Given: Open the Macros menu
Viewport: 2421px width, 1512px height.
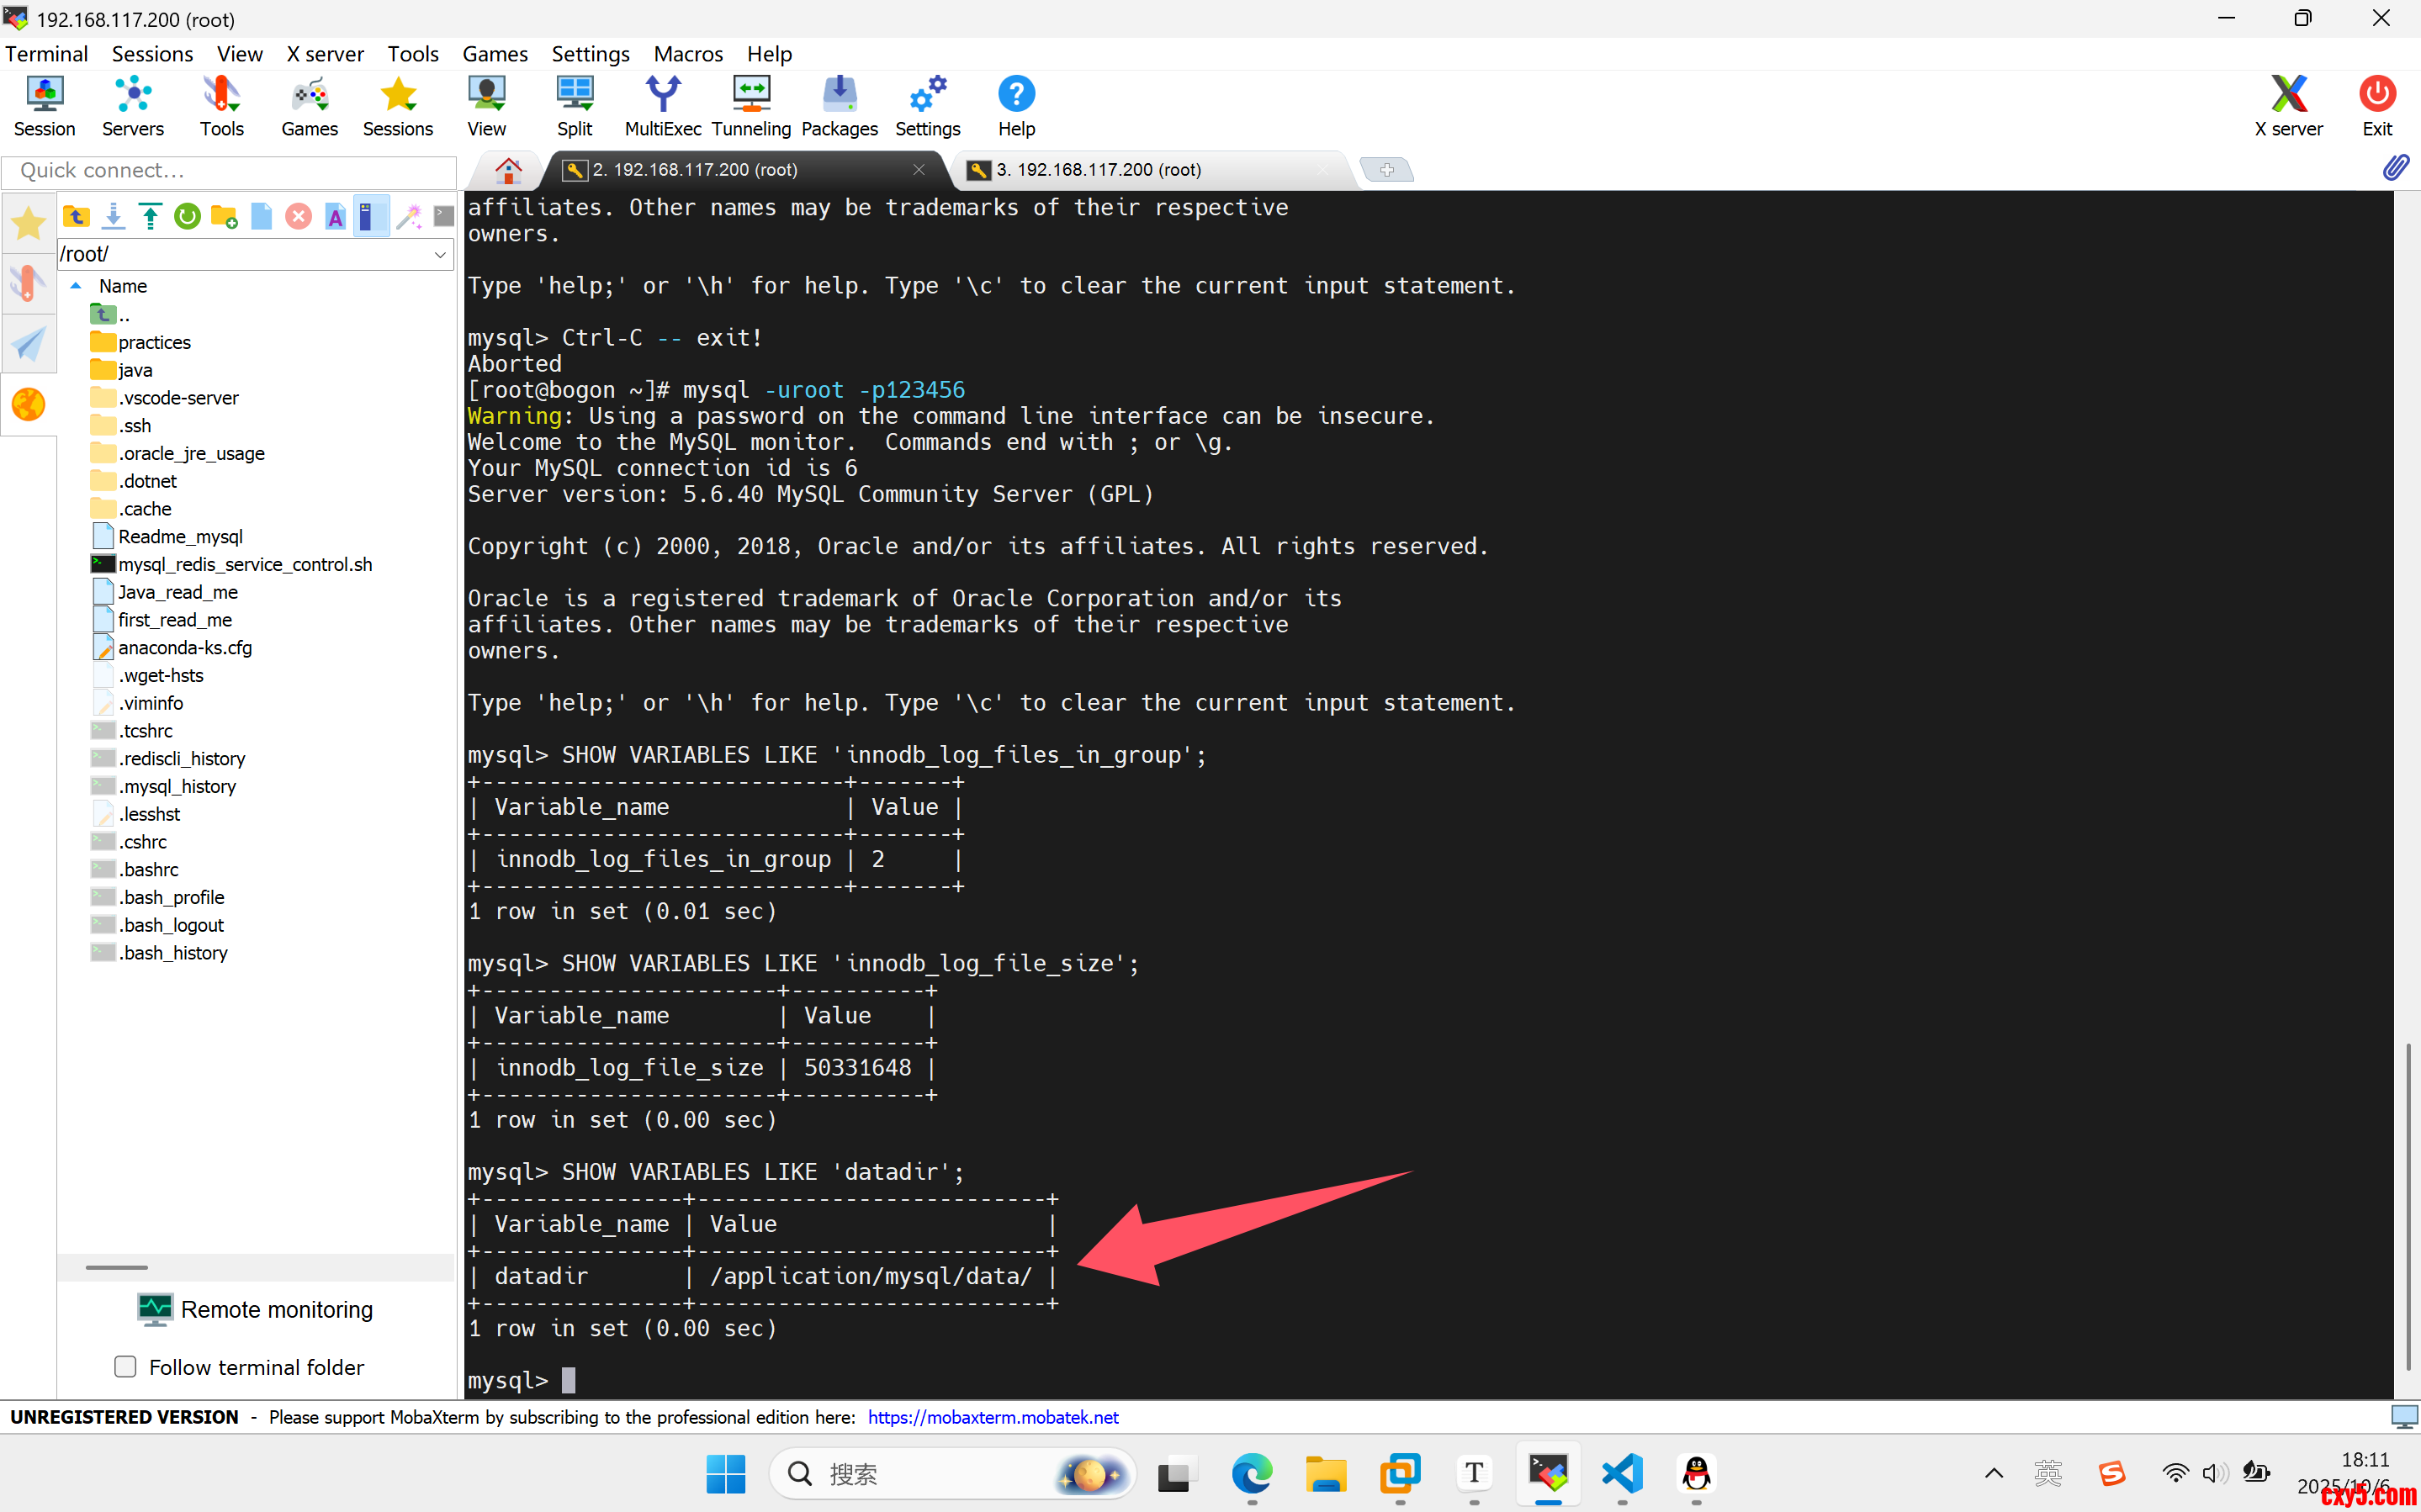Looking at the screenshot, I should (687, 54).
